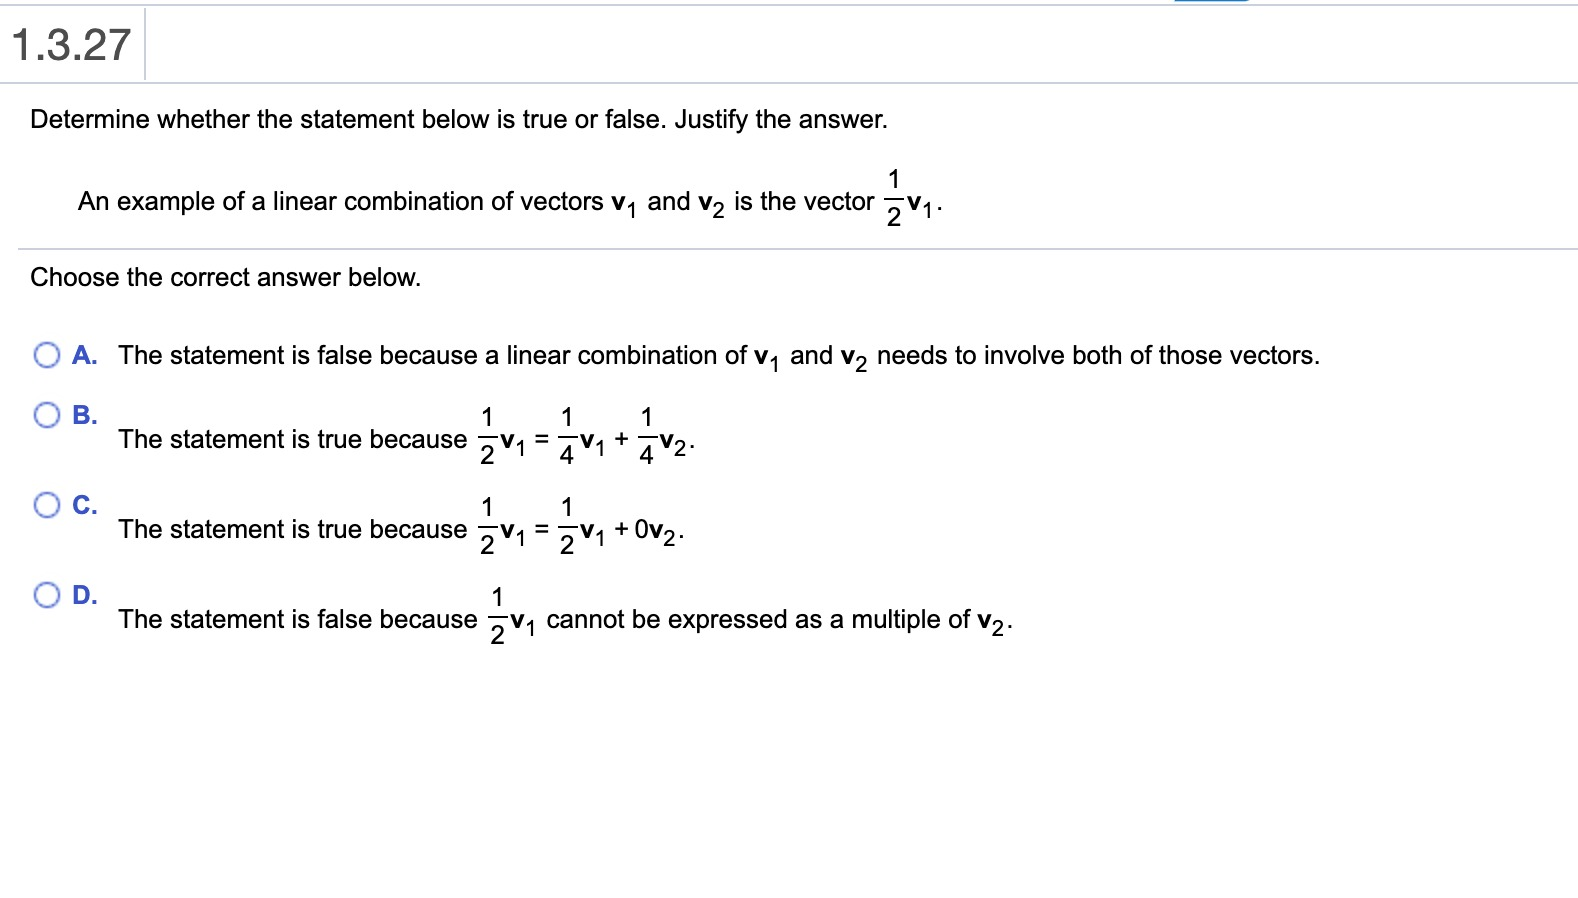Select the blue B answer label
Screen dimensions: 1578x898
click(x=86, y=412)
